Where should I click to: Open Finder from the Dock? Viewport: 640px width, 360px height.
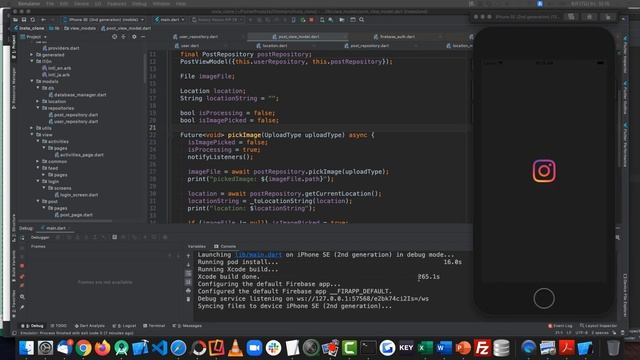point(27,348)
